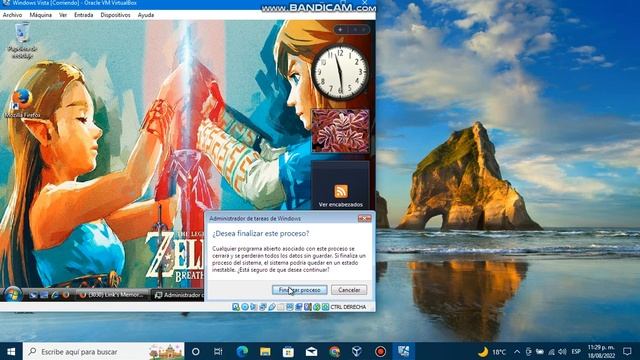Image resolution: width=640 pixels, height=360 pixels.
Task: Click the Vista quick launch Internet Explorer icon
Action: coord(55,295)
